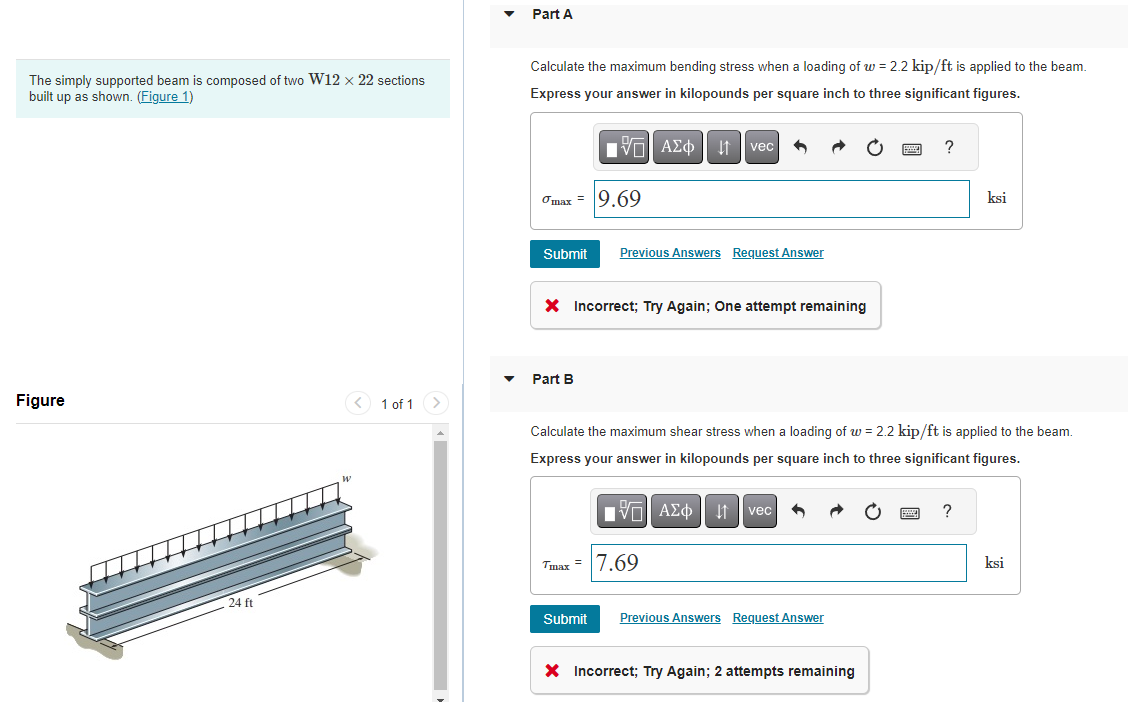Reset the Part B answer field

[x=873, y=511]
